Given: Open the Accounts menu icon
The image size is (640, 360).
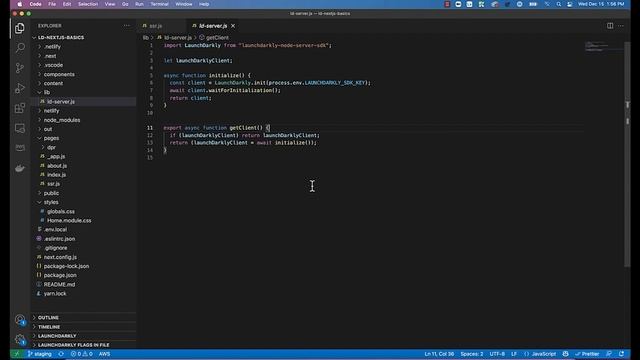Looking at the screenshot, I should click(x=20, y=320).
